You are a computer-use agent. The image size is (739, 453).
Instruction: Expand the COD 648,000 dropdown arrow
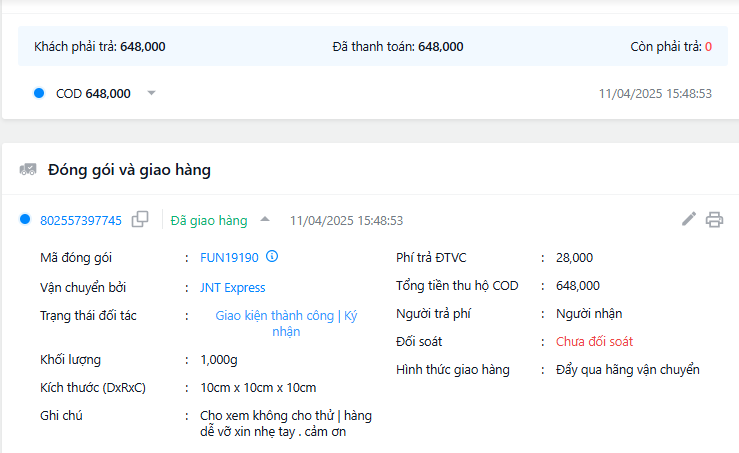point(152,93)
